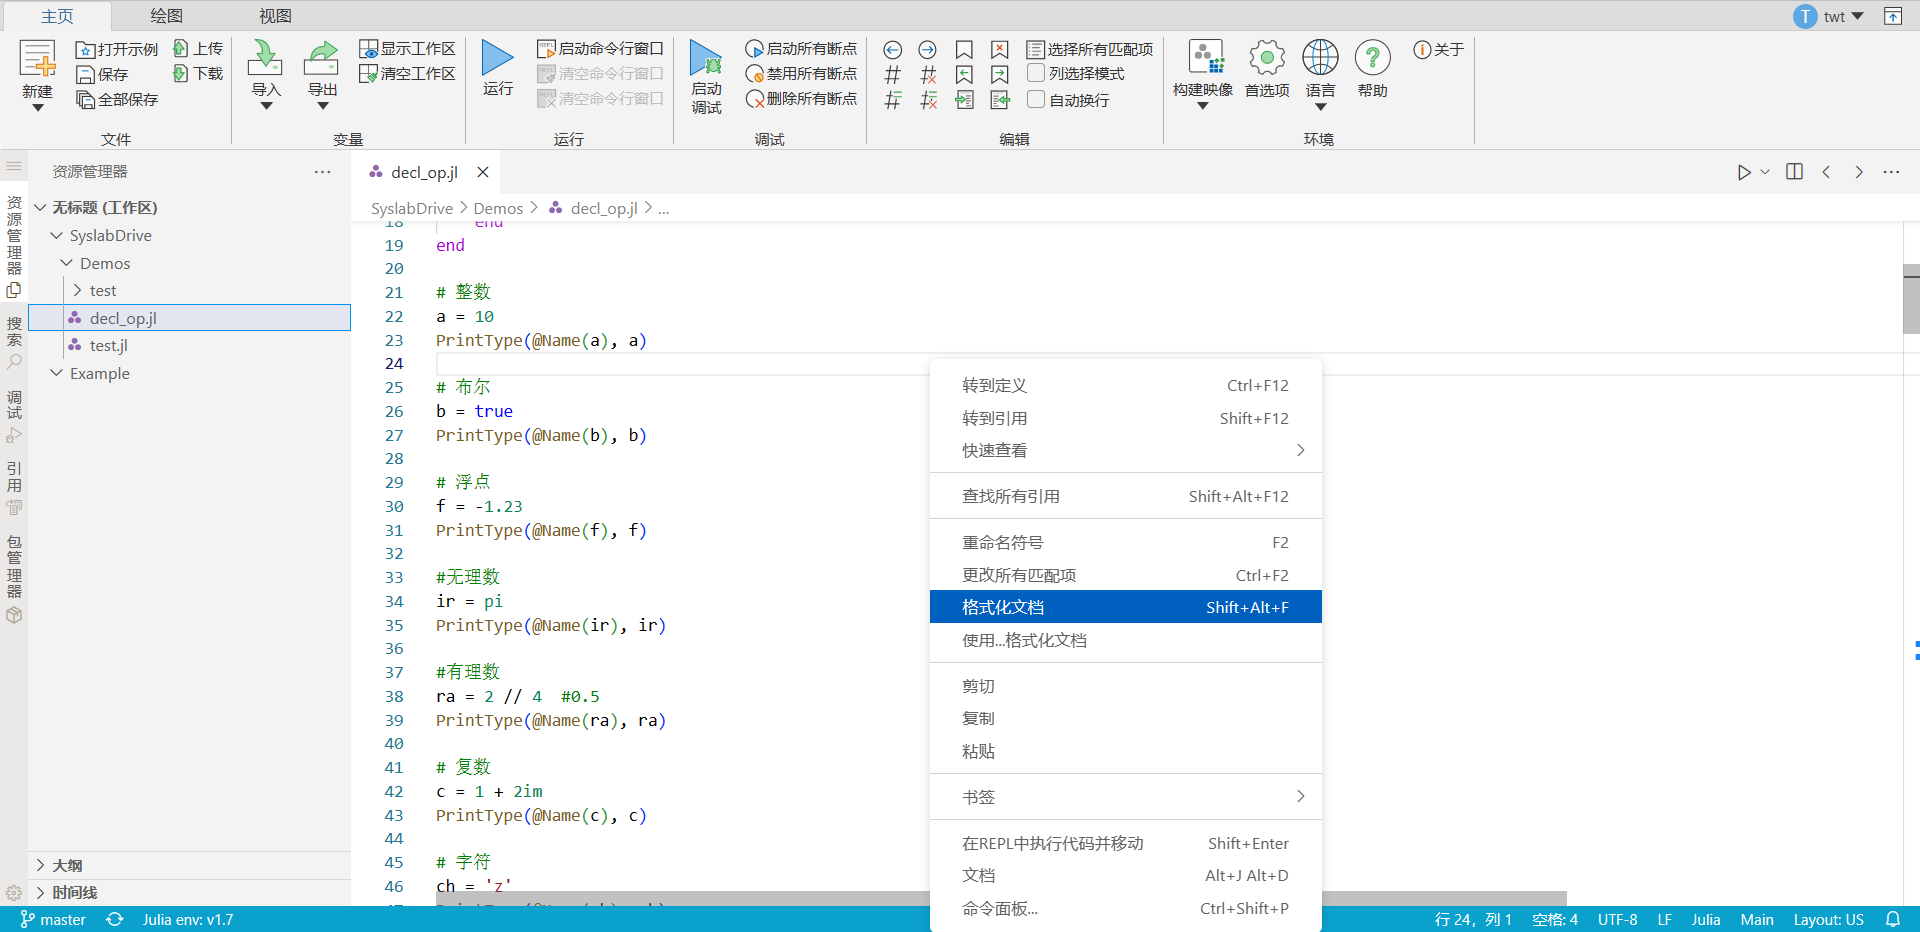Switch to the View (视图) ribbon tab

point(275,16)
